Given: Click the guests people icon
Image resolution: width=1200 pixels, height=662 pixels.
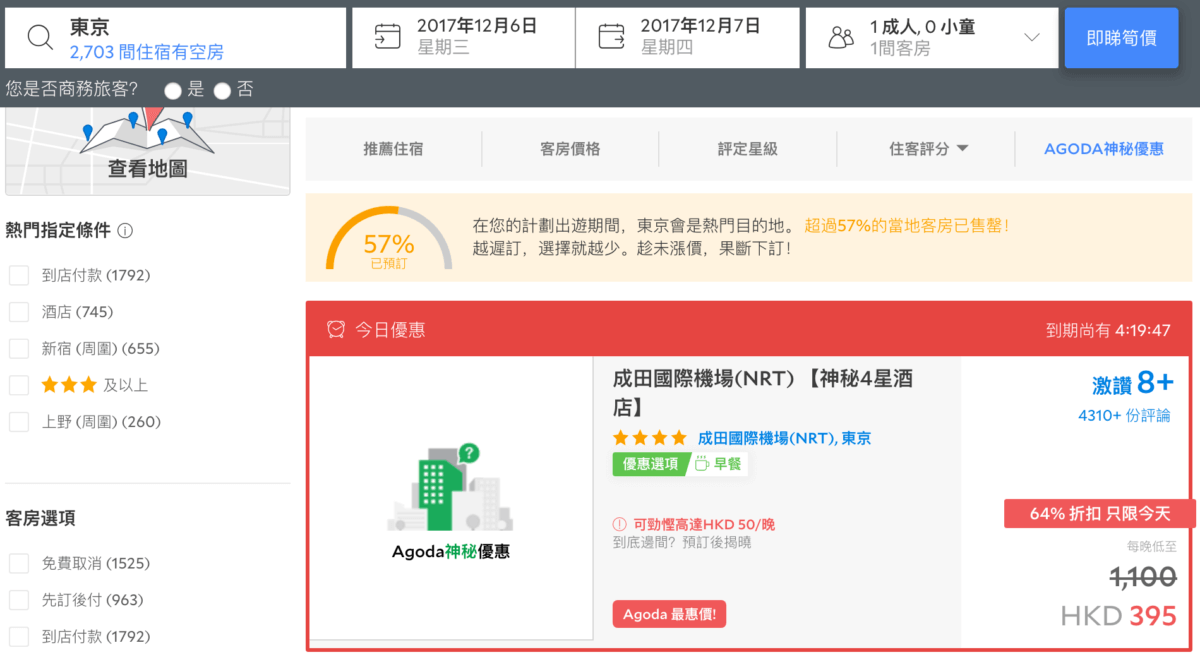Looking at the screenshot, I should coord(842,38).
